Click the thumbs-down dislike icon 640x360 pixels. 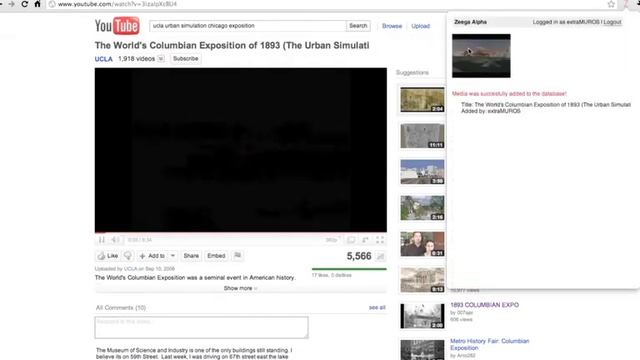point(128,256)
